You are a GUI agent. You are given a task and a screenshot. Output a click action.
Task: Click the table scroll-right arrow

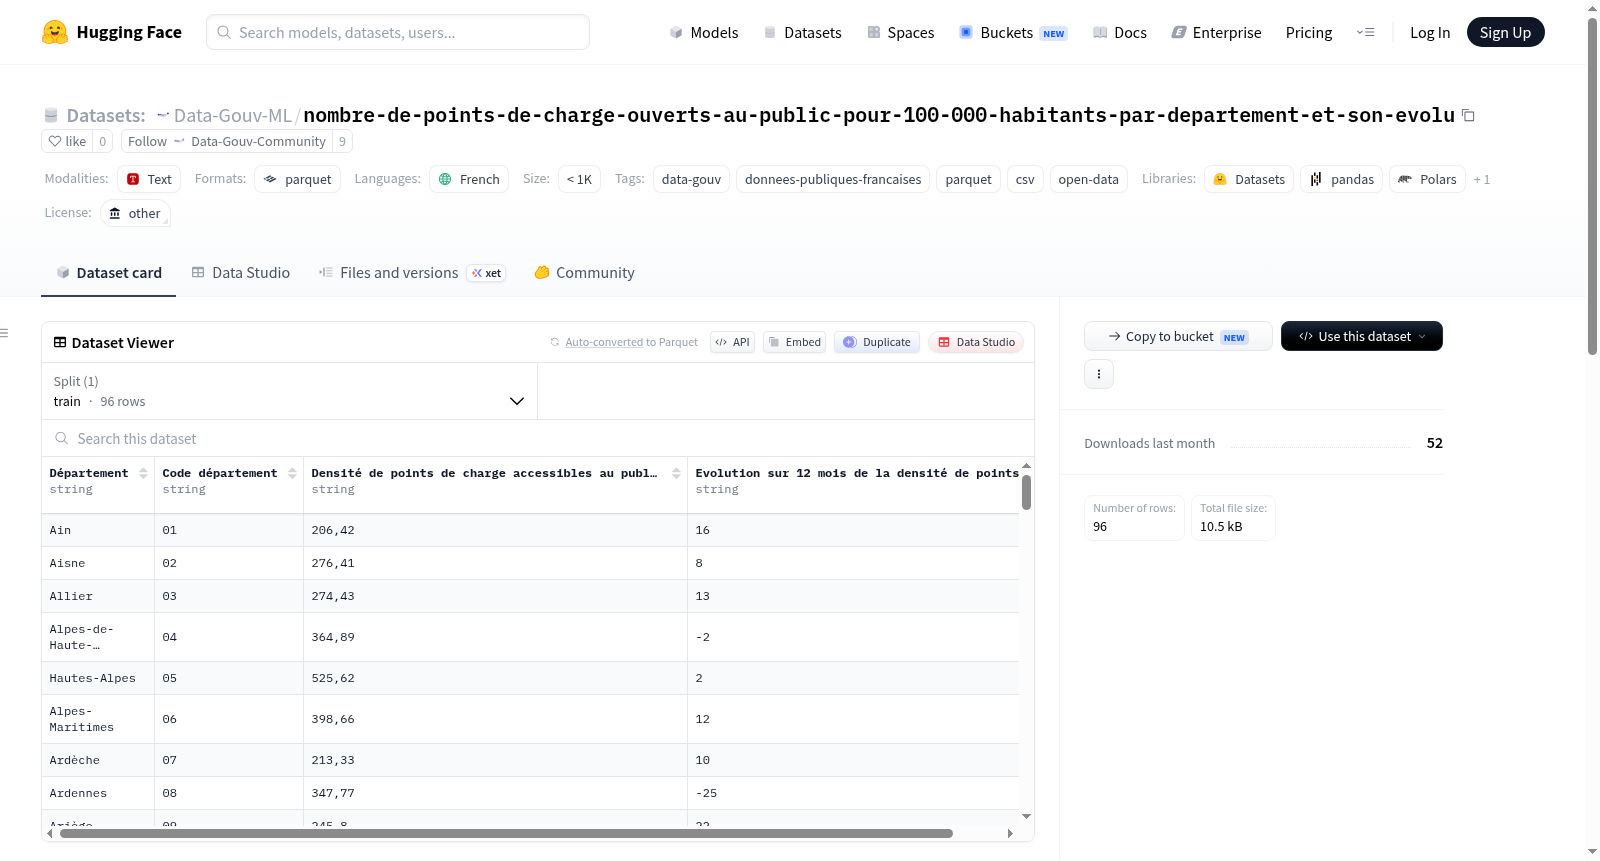pyautogui.click(x=1010, y=833)
